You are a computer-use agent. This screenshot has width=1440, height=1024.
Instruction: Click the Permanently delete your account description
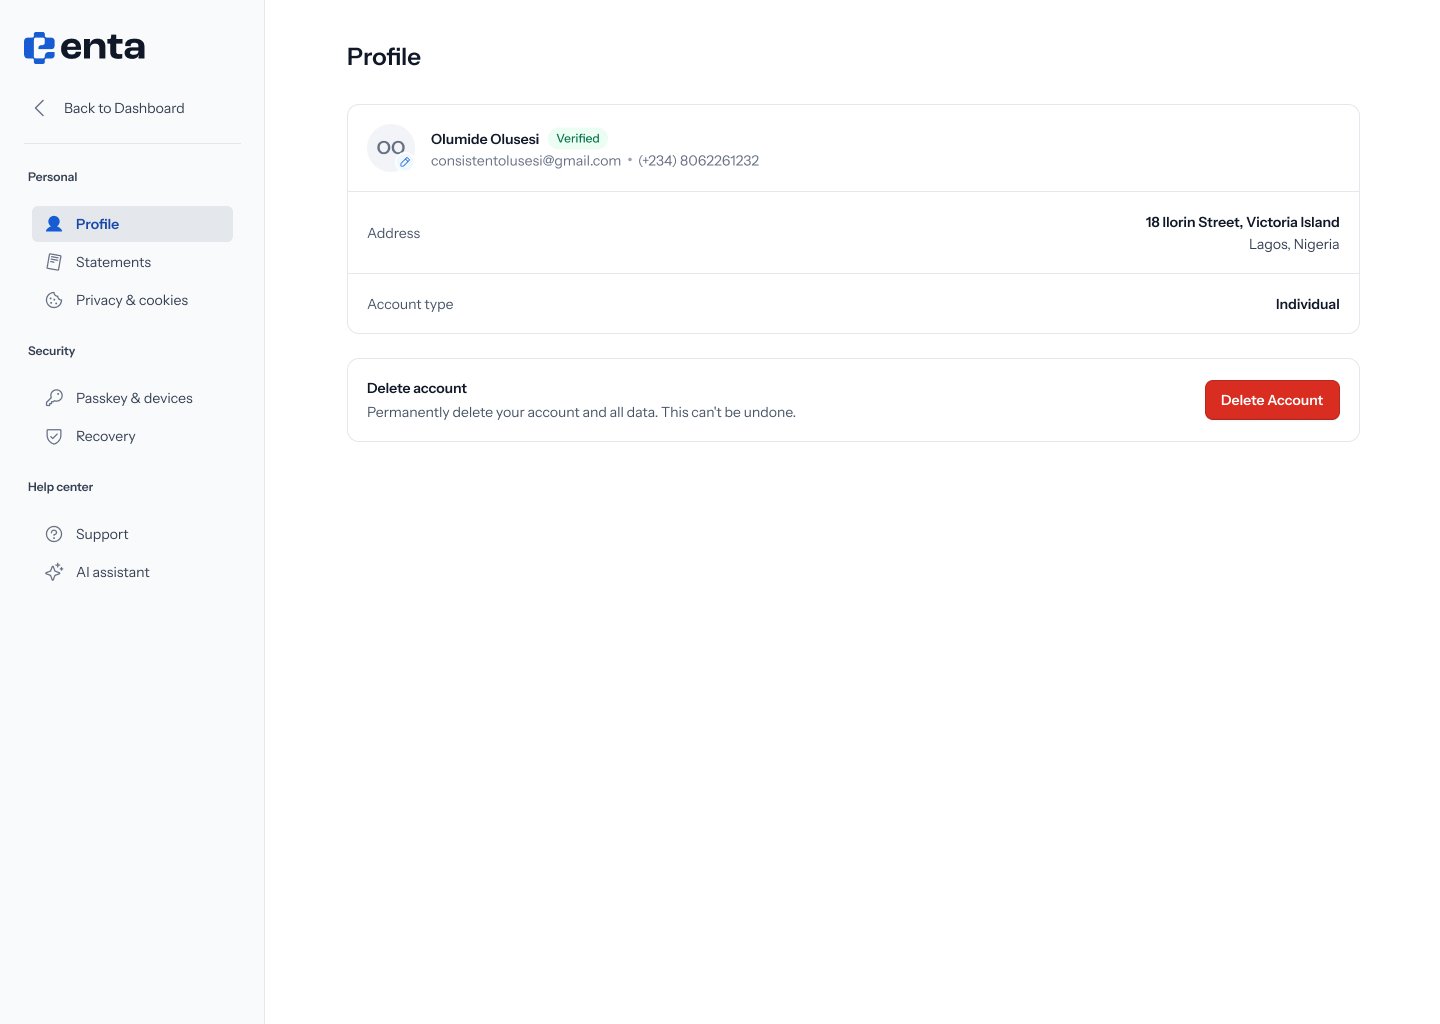click(x=581, y=412)
